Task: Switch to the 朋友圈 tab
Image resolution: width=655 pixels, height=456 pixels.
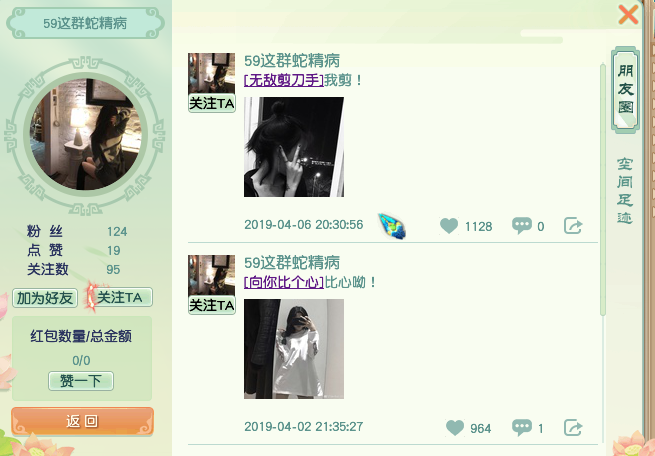Action: click(x=625, y=89)
